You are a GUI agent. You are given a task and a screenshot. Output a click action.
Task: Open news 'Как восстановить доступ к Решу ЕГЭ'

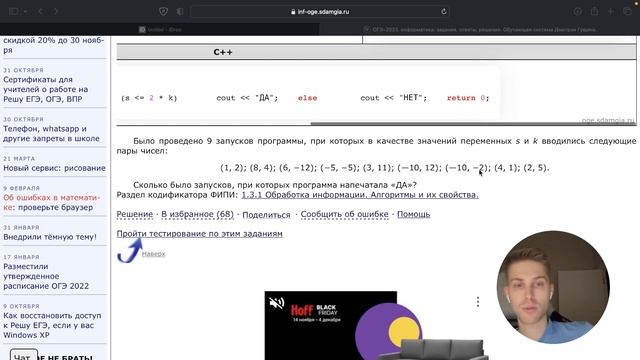pyautogui.click(x=52, y=325)
